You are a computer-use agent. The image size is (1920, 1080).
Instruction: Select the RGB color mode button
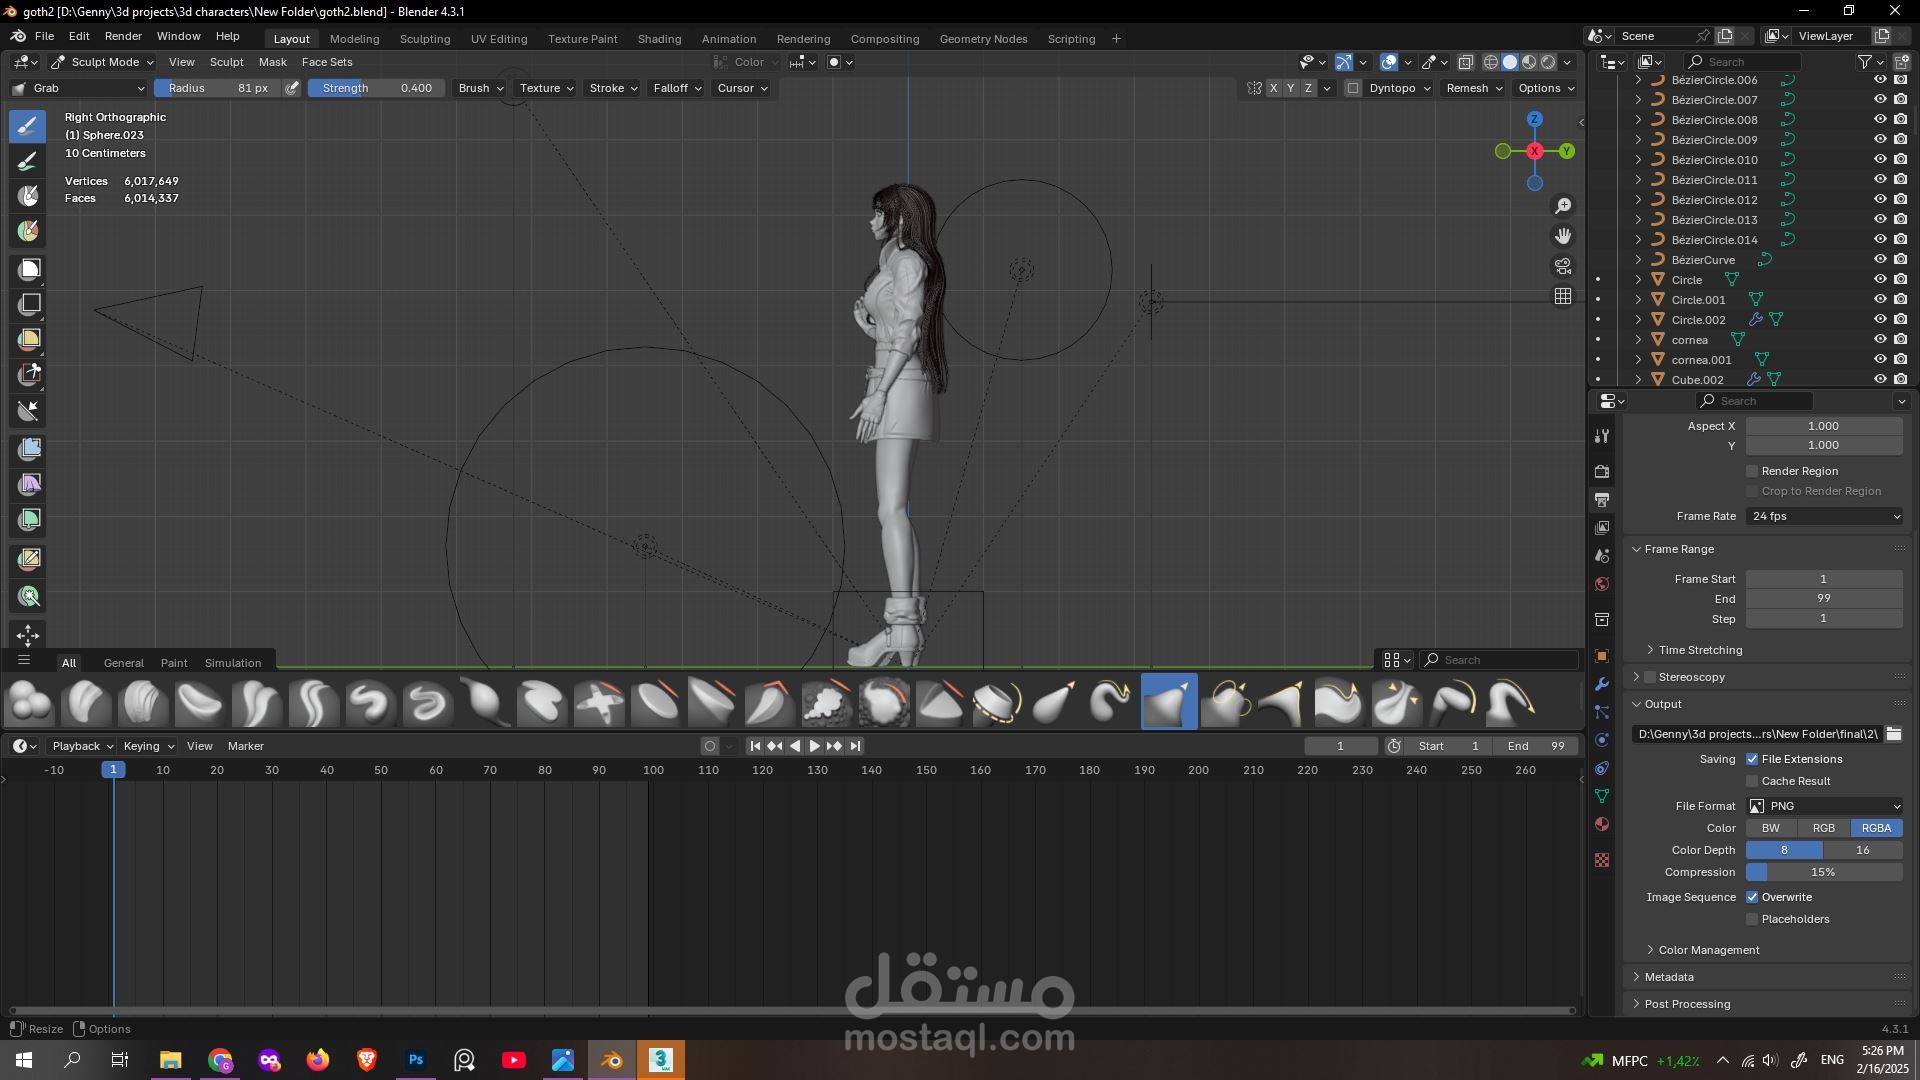1823,828
